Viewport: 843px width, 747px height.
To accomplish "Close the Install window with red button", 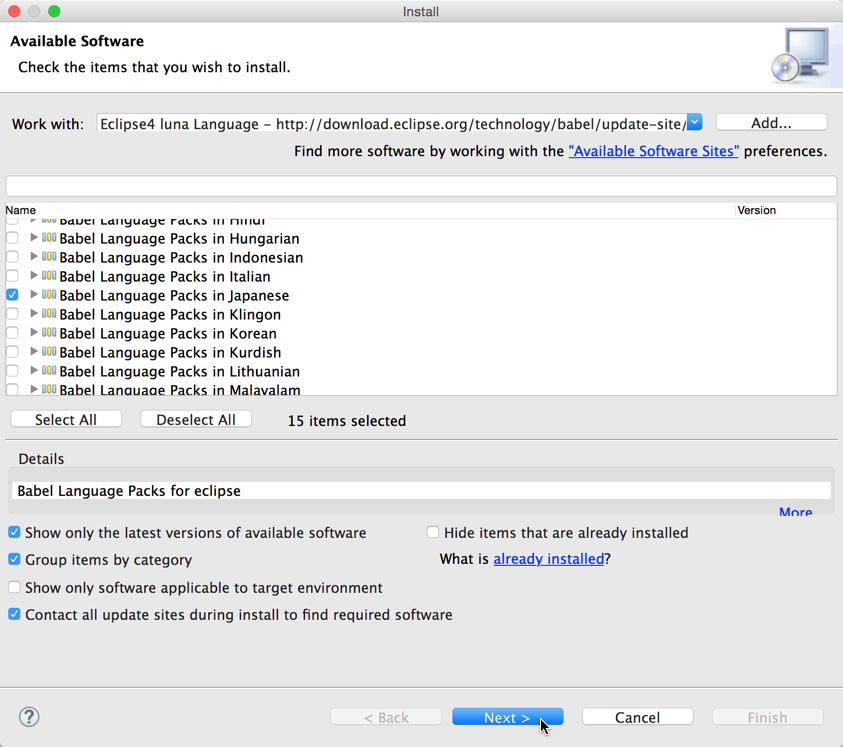I will coord(15,11).
